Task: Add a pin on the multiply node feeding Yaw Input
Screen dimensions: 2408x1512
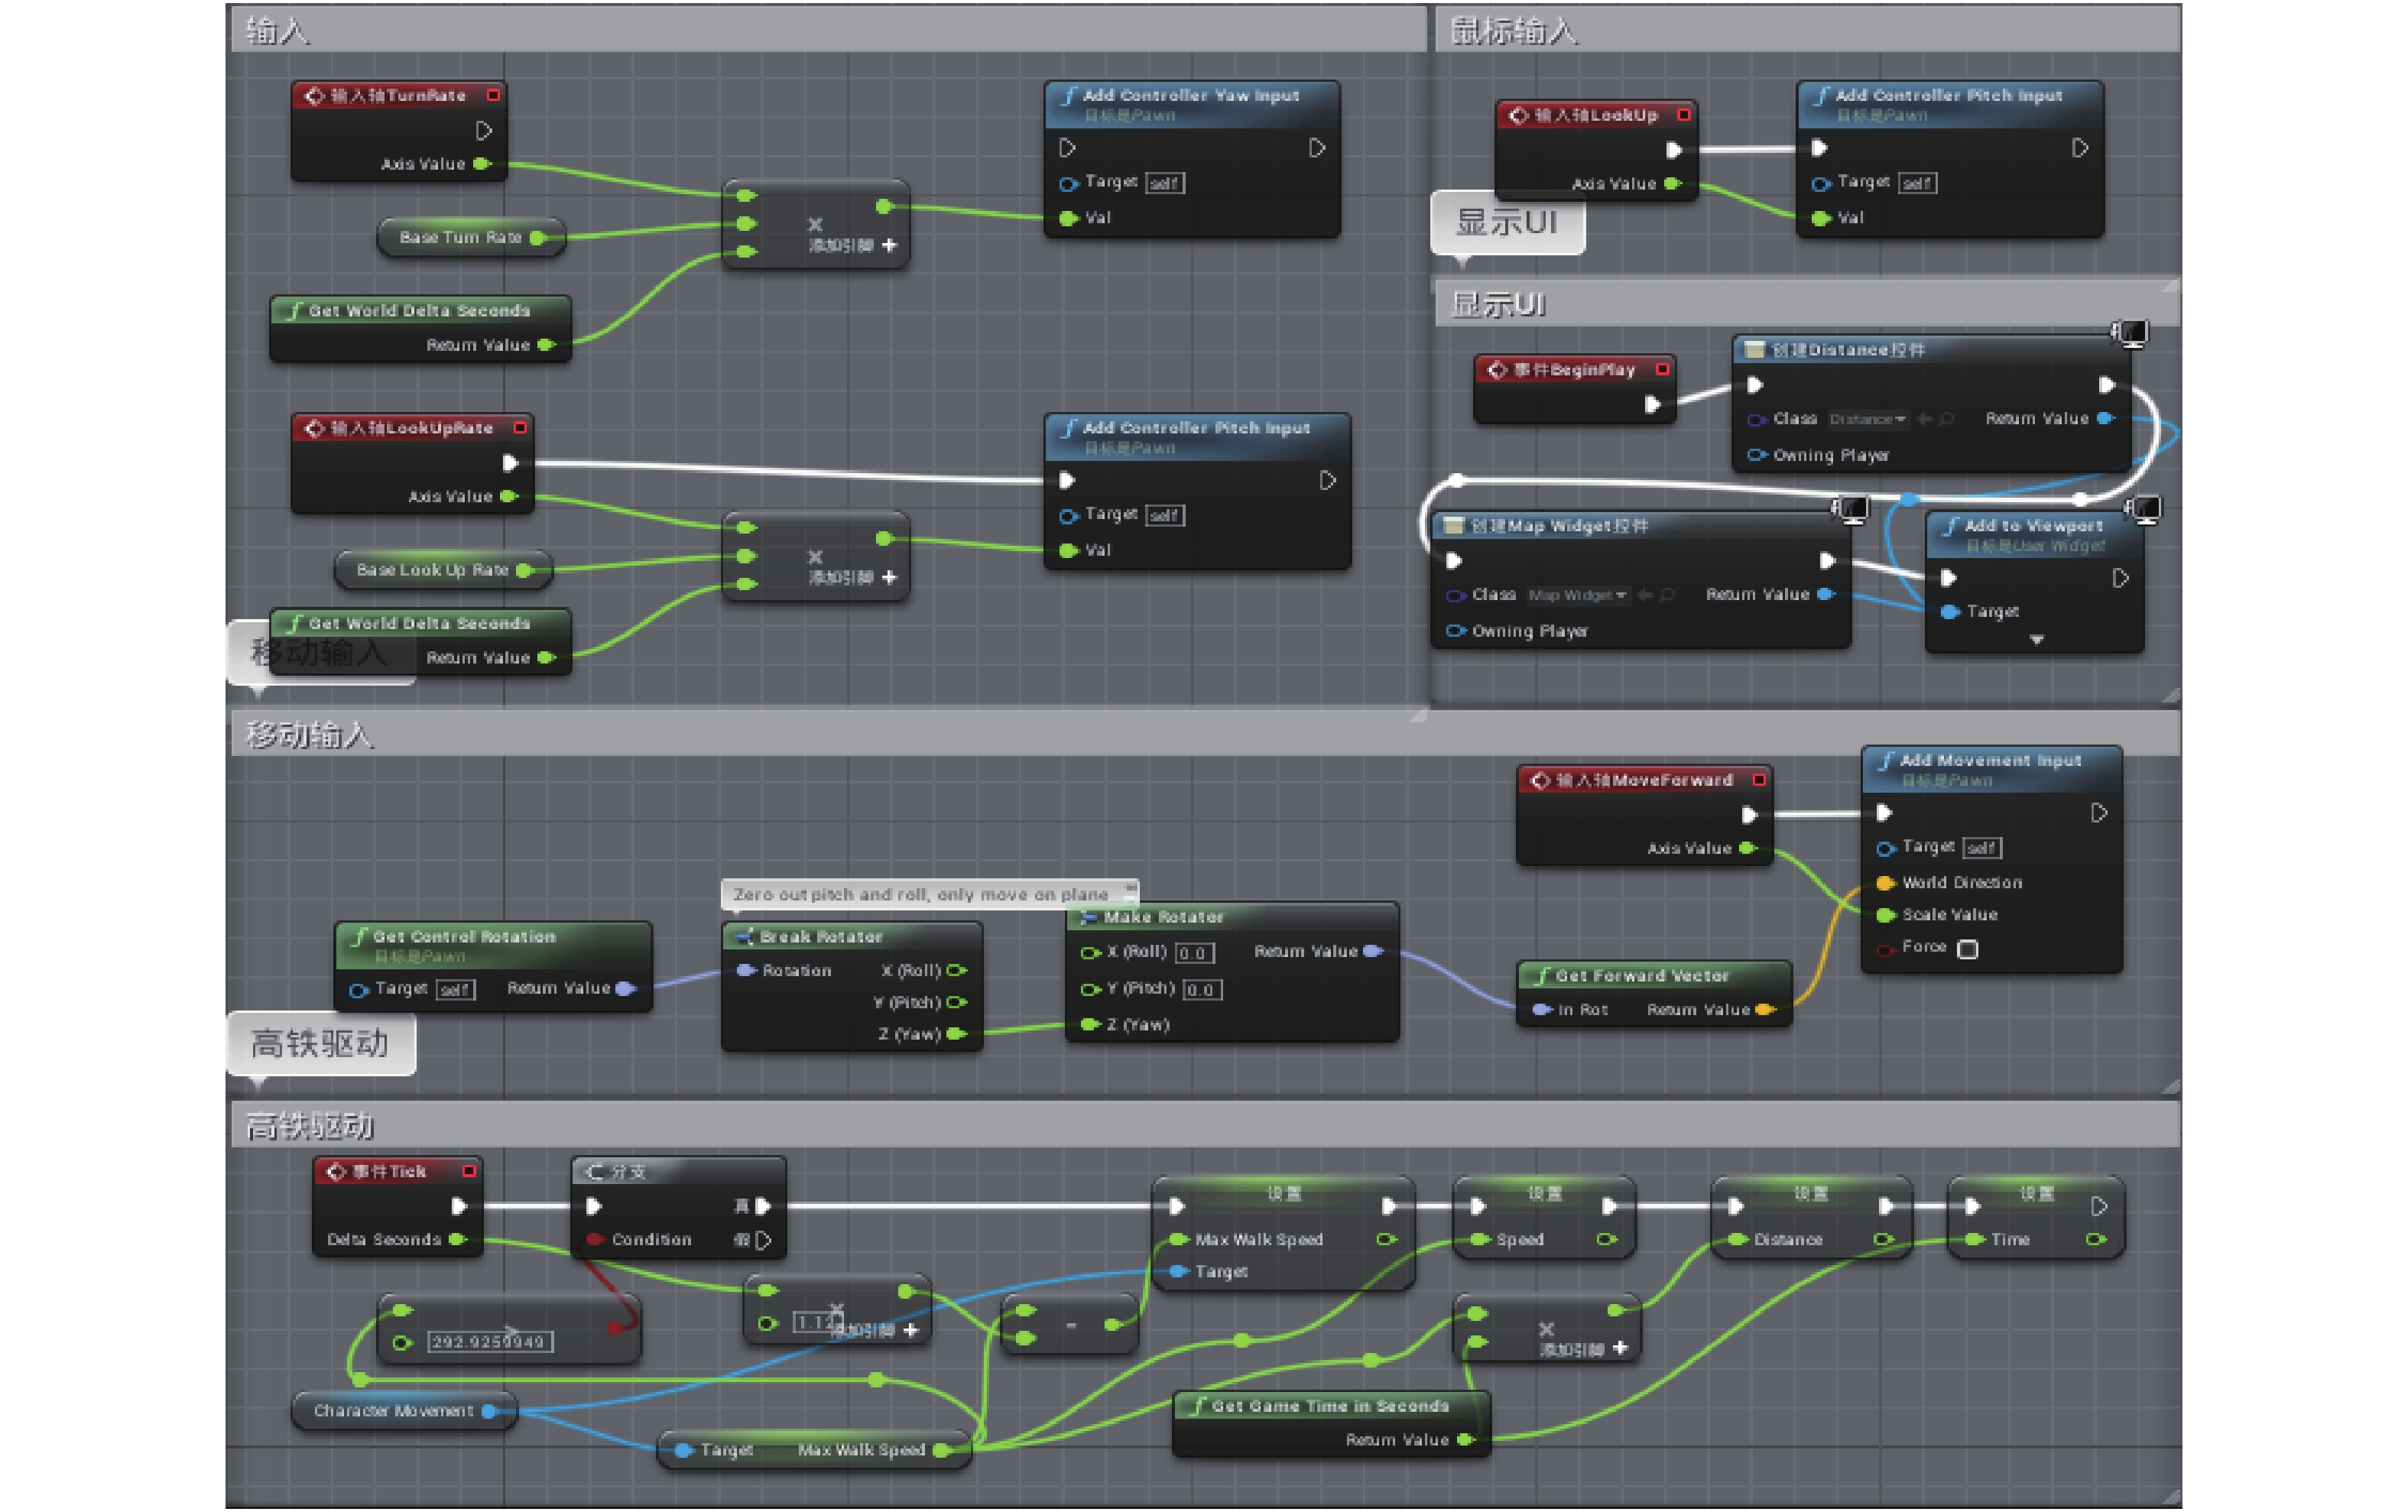Action: pos(889,245)
